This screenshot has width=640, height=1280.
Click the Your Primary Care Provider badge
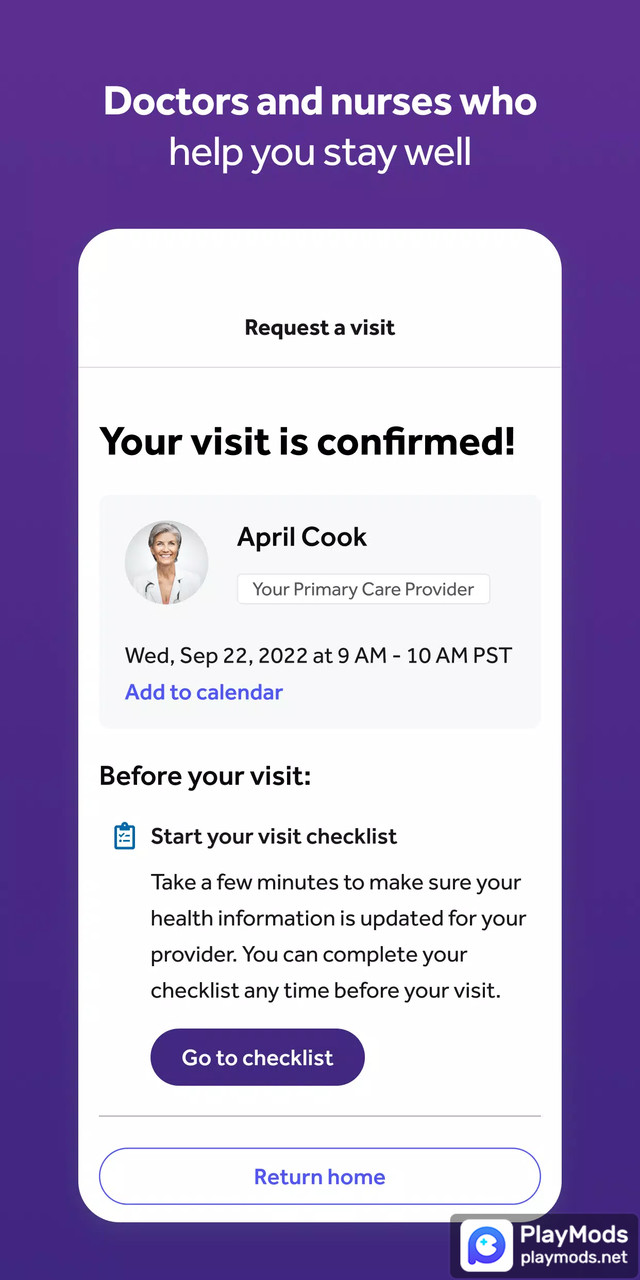coord(363,589)
